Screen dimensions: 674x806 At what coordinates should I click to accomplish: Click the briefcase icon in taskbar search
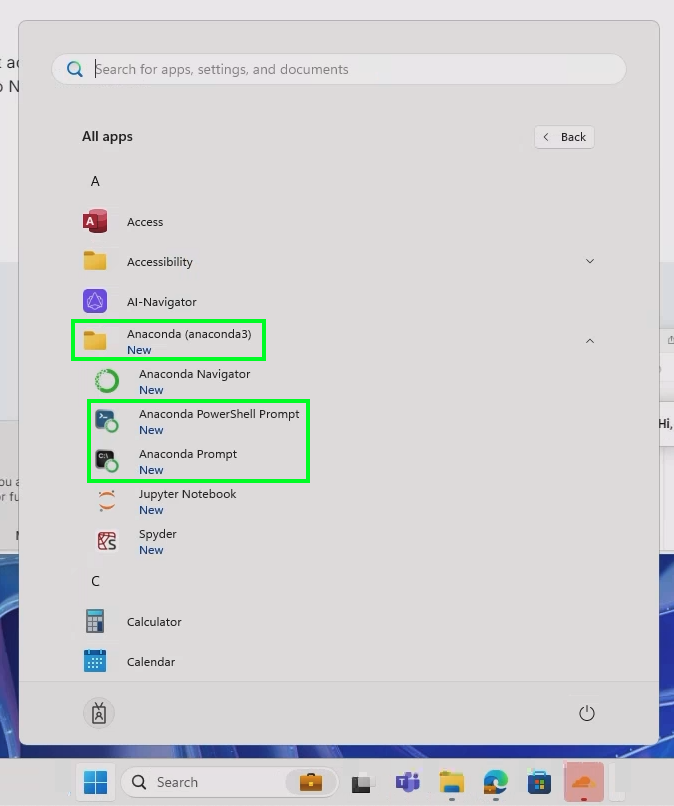click(311, 782)
